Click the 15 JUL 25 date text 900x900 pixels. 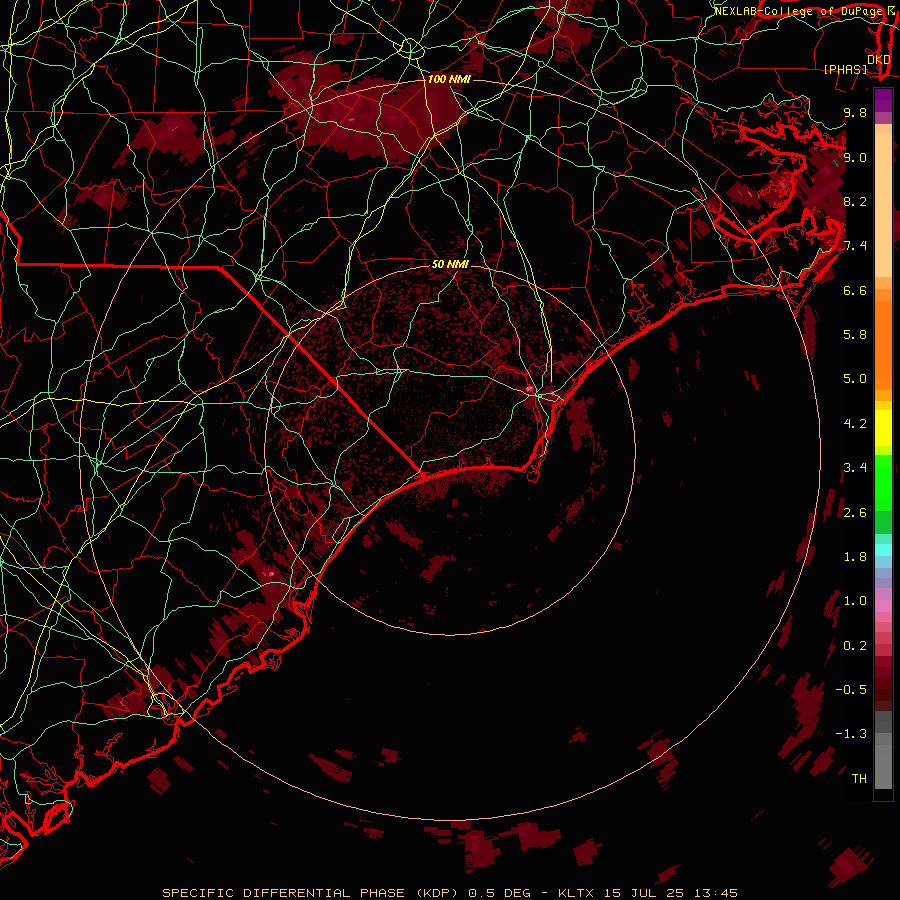click(x=643, y=893)
